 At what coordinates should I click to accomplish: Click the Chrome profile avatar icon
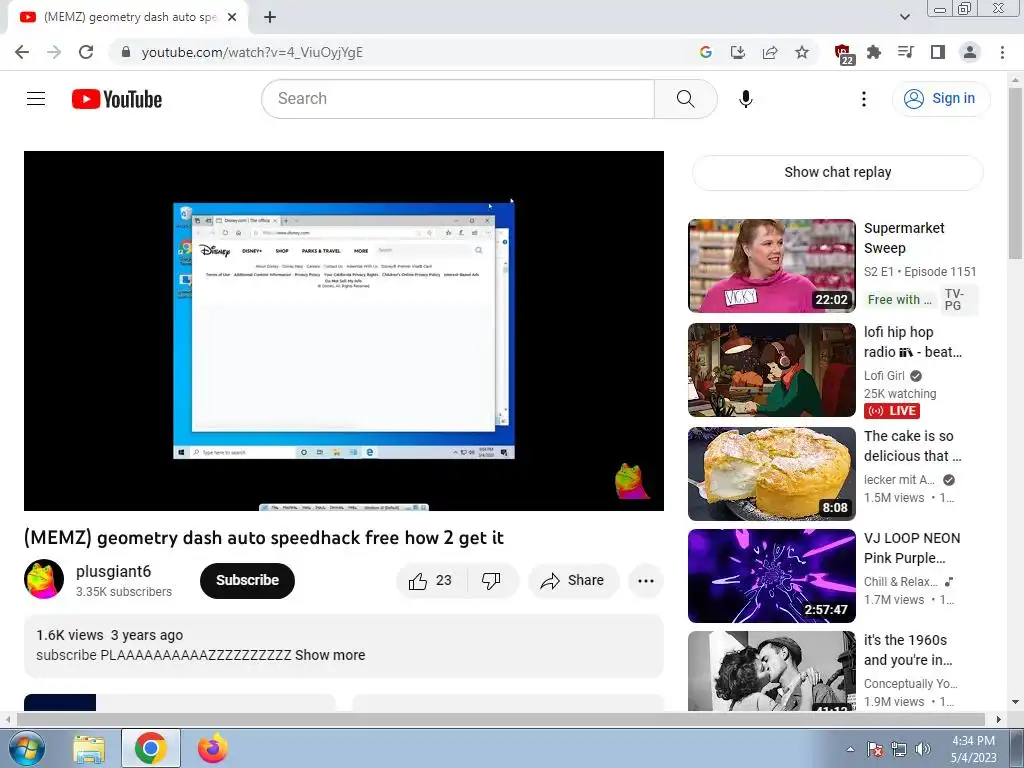pos(970,52)
